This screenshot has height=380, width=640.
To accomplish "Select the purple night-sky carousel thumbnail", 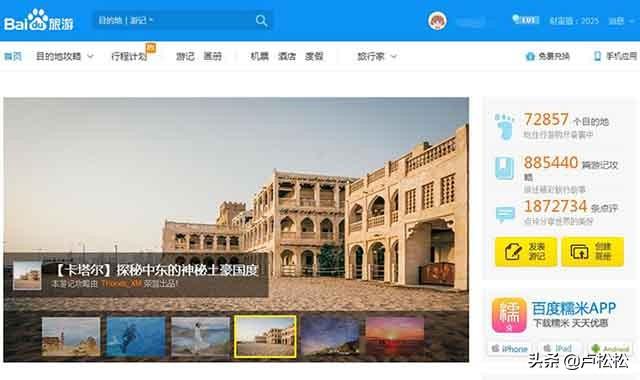I will pyautogui.click(x=330, y=337).
